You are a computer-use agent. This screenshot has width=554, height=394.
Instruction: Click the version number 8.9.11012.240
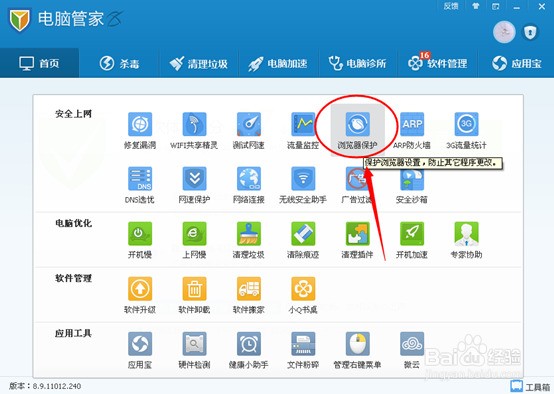coord(57,386)
